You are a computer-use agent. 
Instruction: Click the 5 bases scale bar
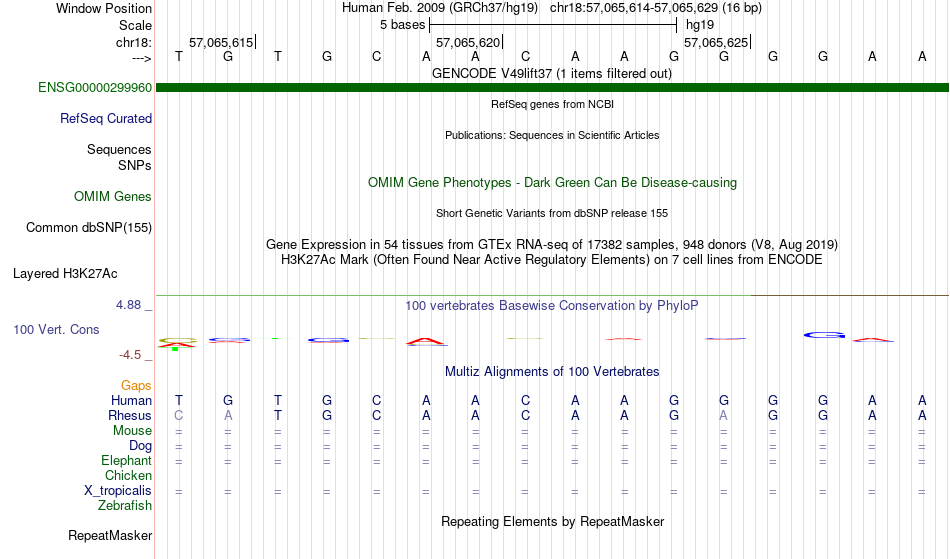click(x=553, y=25)
